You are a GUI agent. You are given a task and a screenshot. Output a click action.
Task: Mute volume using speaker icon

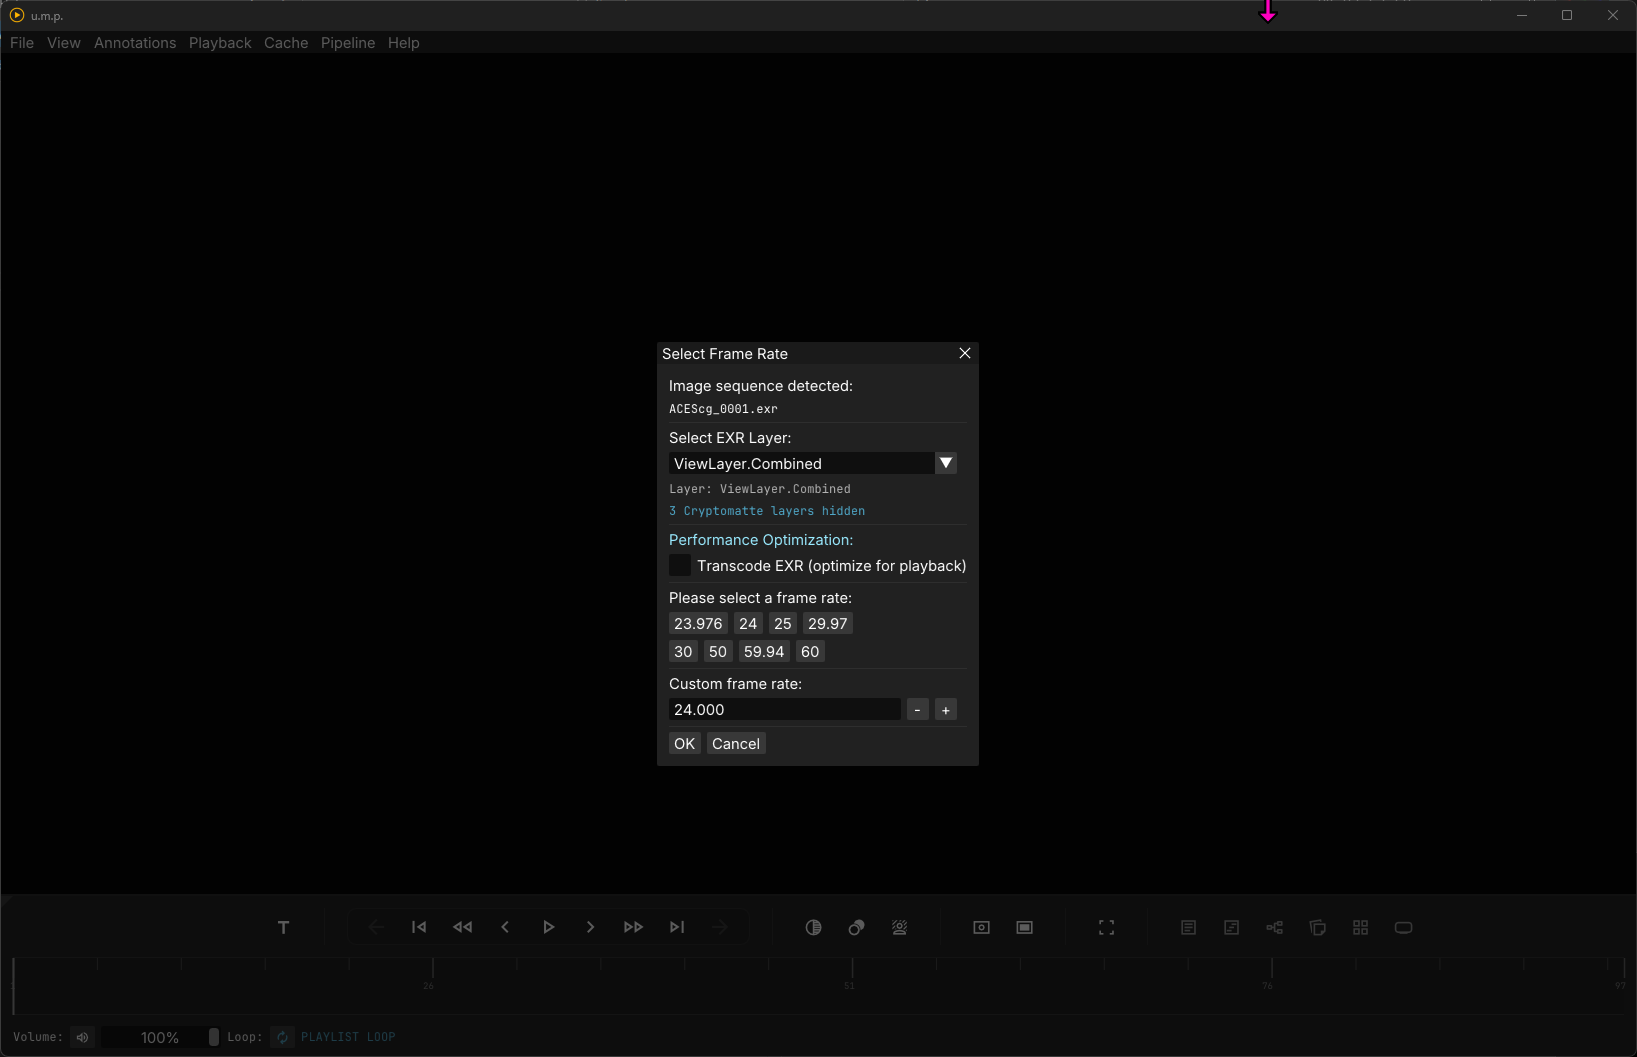click(x=83, y=1037)
